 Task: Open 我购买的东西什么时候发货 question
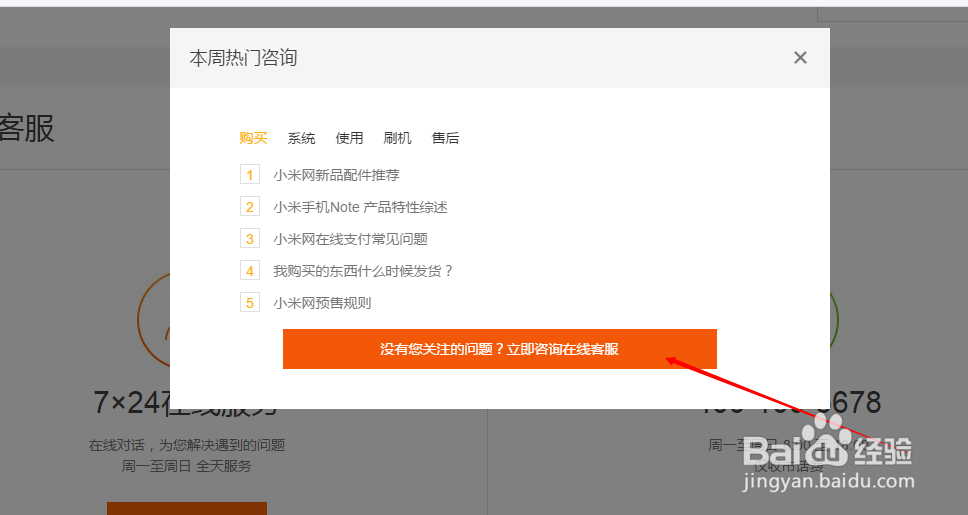coord(363,271)
